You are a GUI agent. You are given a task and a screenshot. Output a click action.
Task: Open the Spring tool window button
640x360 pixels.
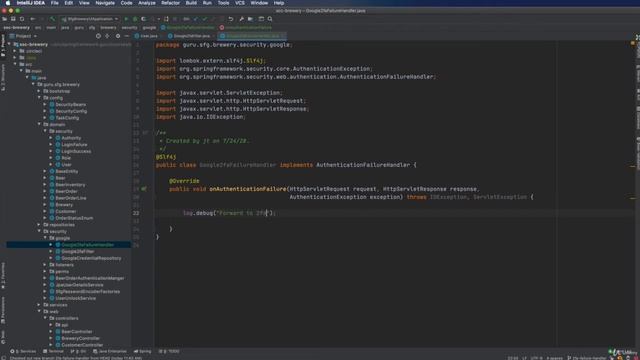coord(142,351)
